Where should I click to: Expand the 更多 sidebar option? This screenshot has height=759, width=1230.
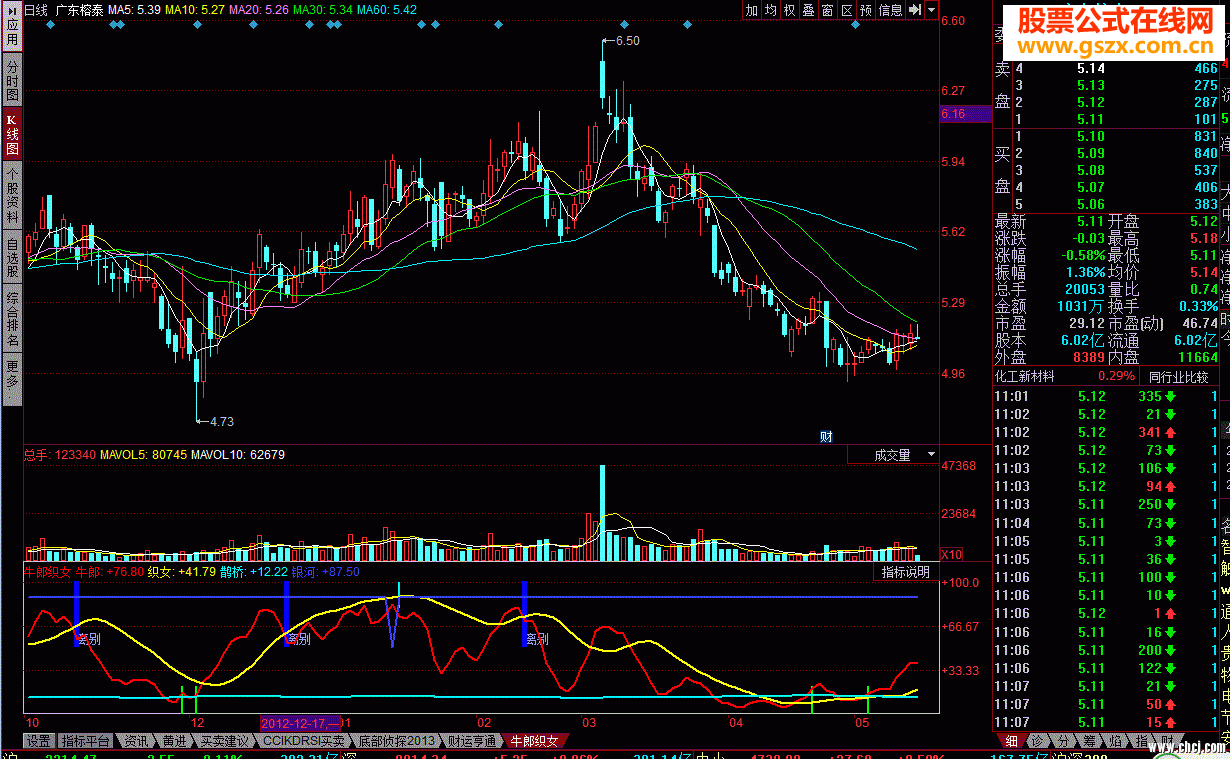(x=11, y=380)
